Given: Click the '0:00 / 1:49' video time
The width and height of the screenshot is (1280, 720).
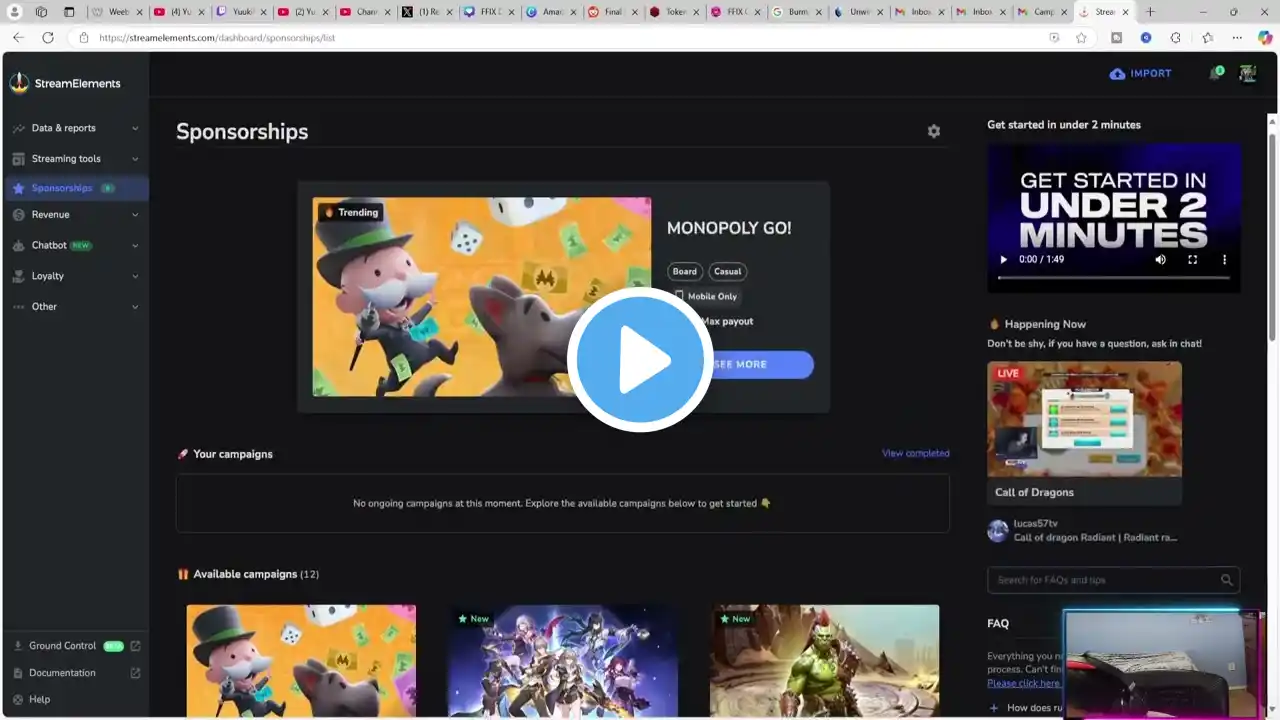Looking at the screenshot, I should coord(1041,259).
